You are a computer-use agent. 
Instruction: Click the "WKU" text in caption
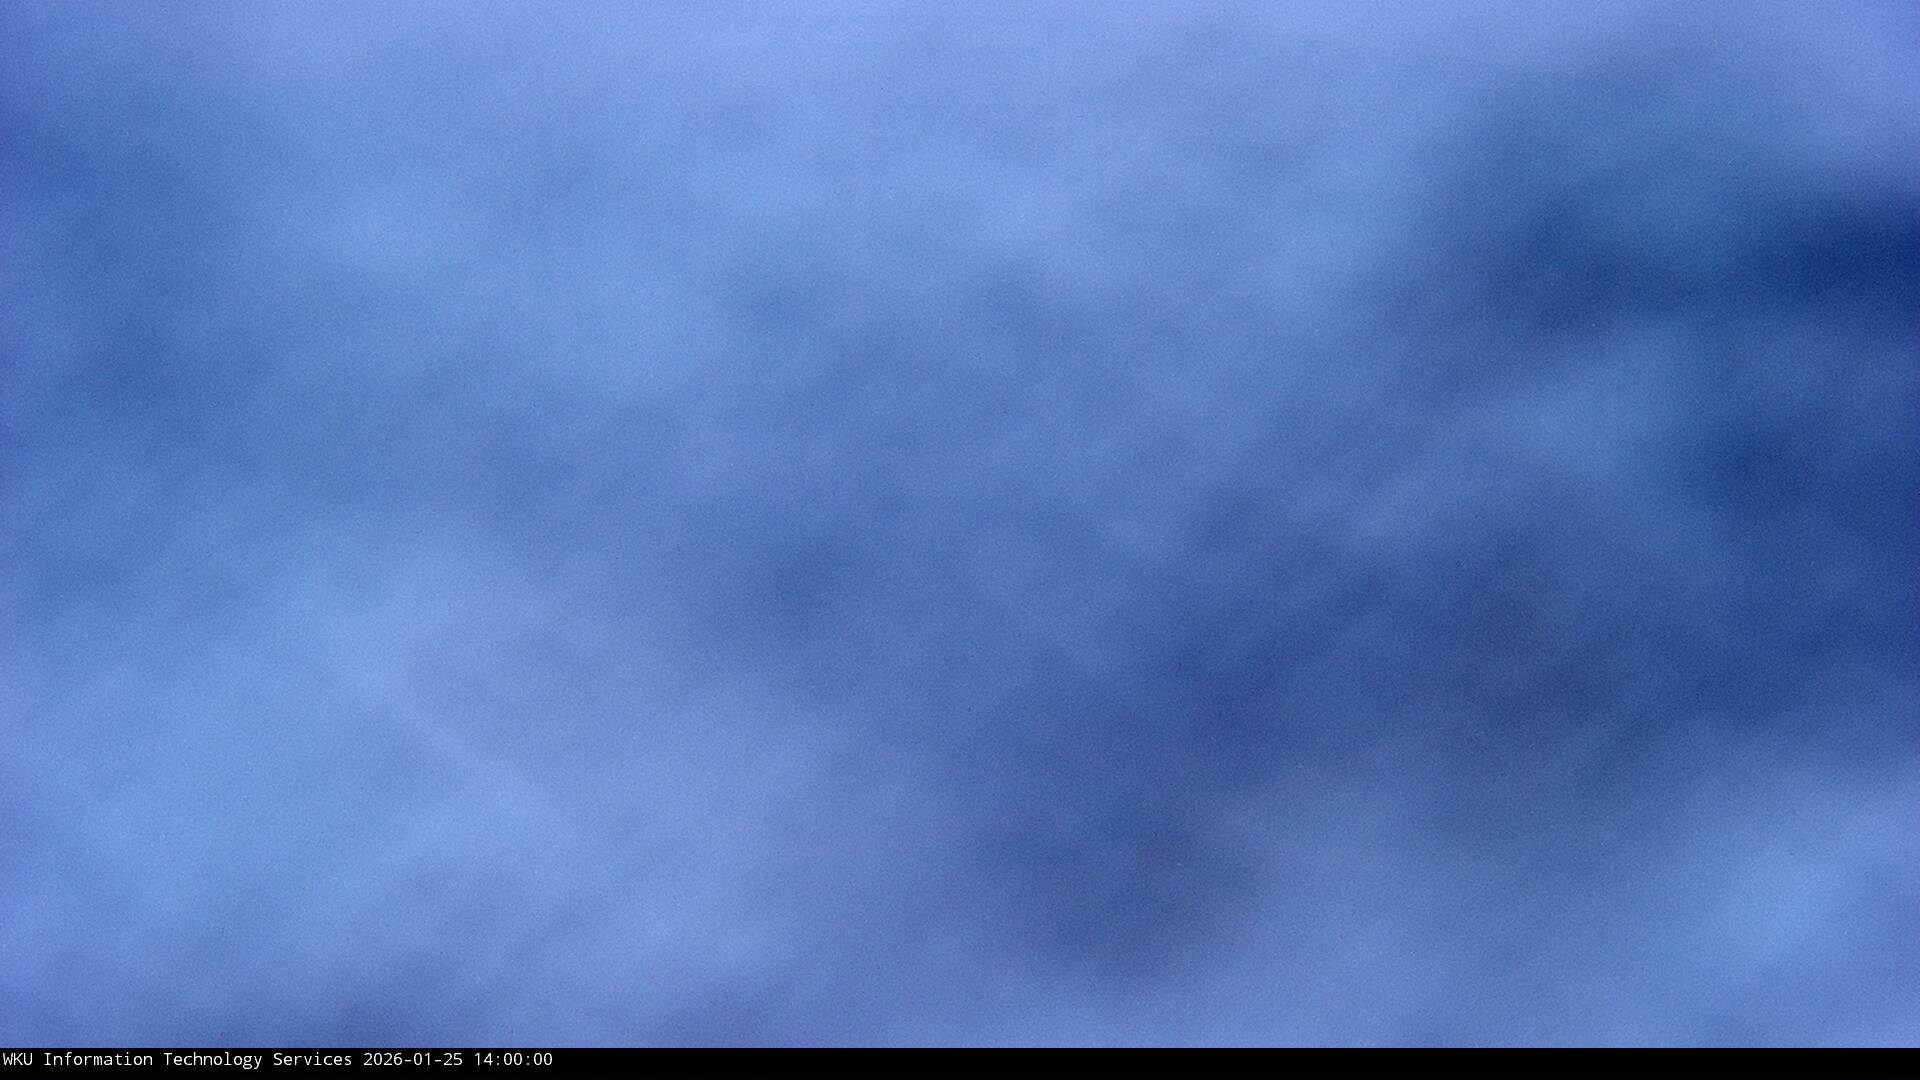tap(17, 1059)
